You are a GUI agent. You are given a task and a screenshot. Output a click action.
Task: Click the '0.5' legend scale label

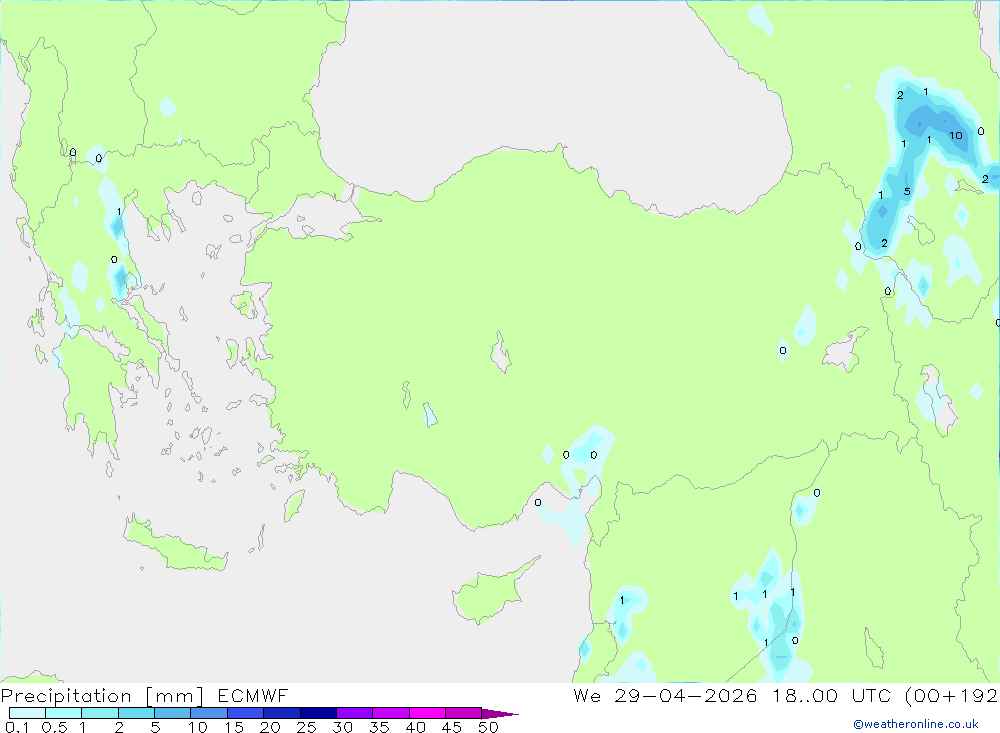[x=54, y=727]
